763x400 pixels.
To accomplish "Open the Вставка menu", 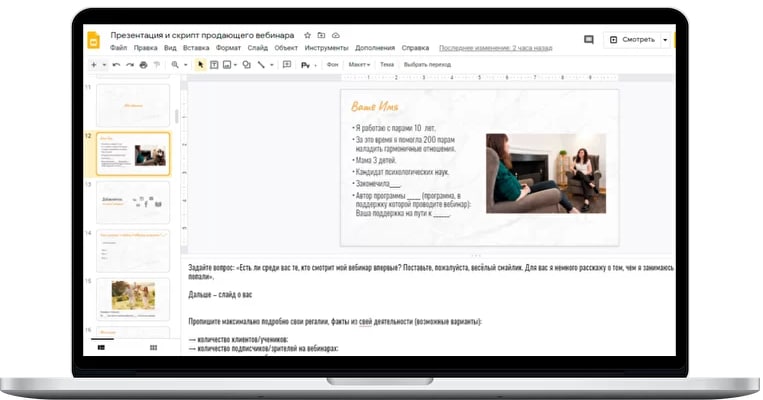I will [196, 48].
